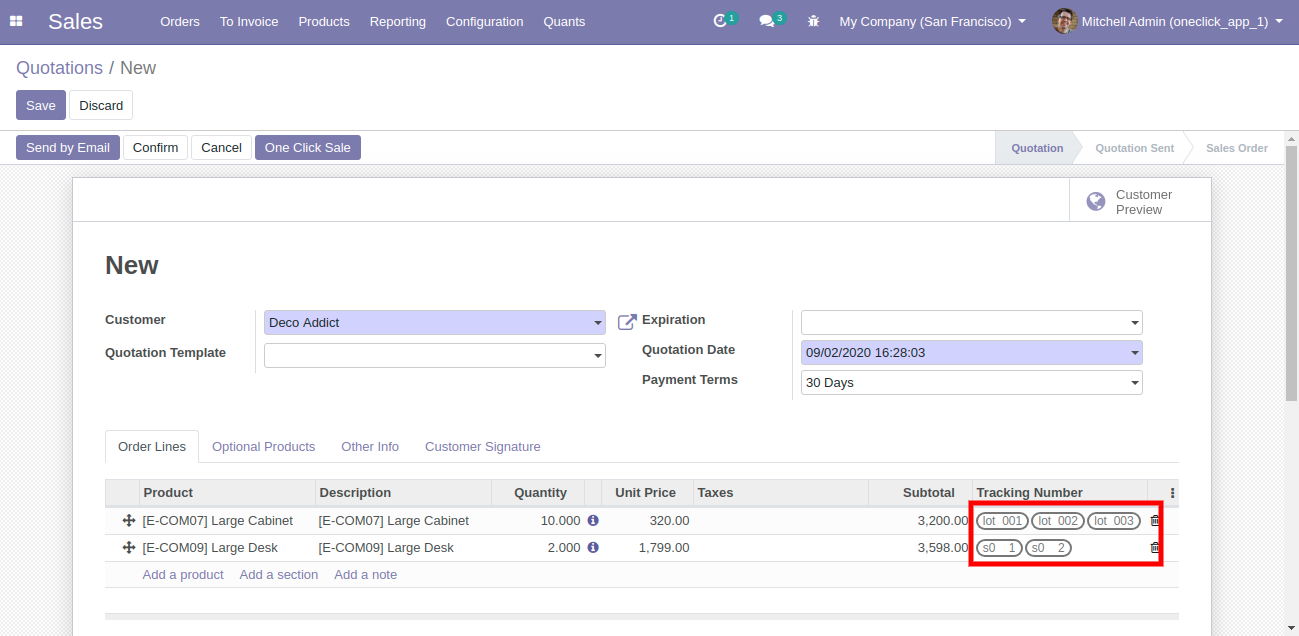1299x636 pixels.
Task: Click the Large Desk drag handle icon
Action: tap(128, 548)
